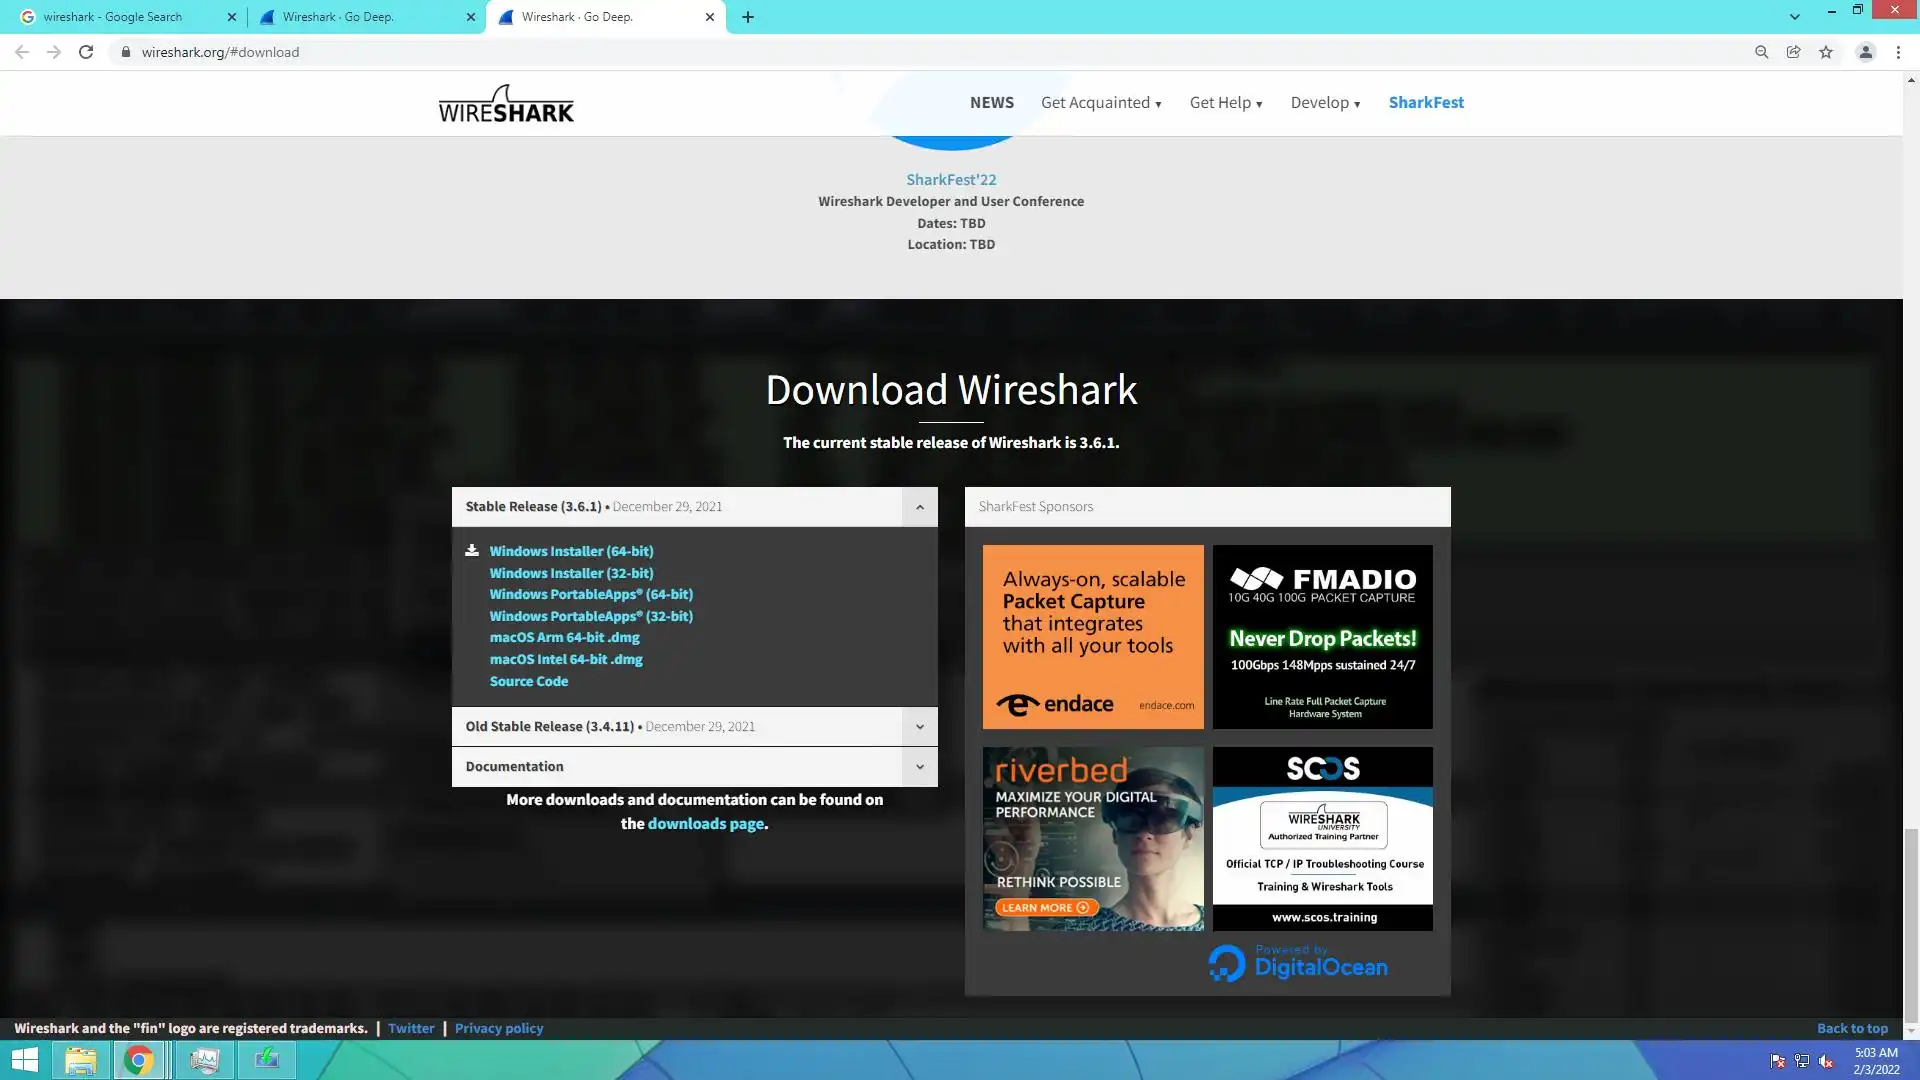1920x1080 pixels.
Task: Click the Windows Start button
Action: (x=24, y=1060)
